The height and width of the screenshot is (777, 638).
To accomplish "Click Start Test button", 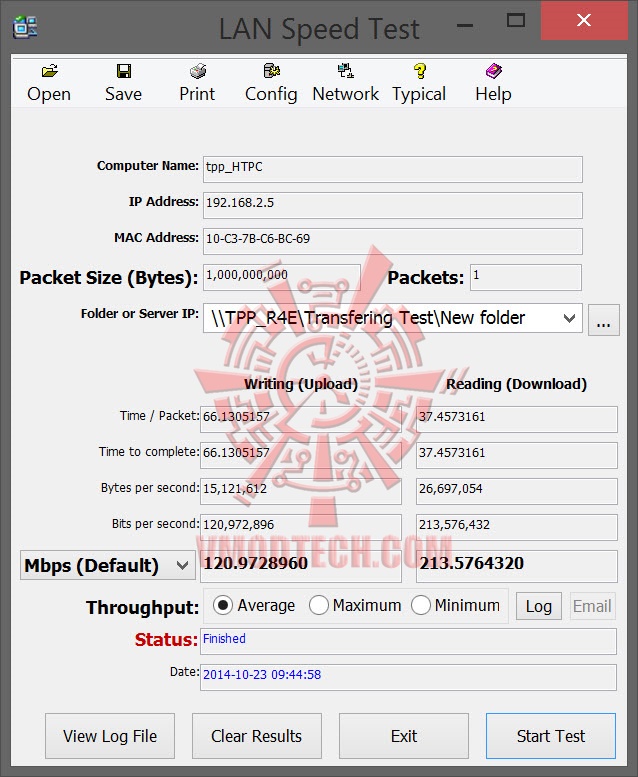I will point(551,736).
